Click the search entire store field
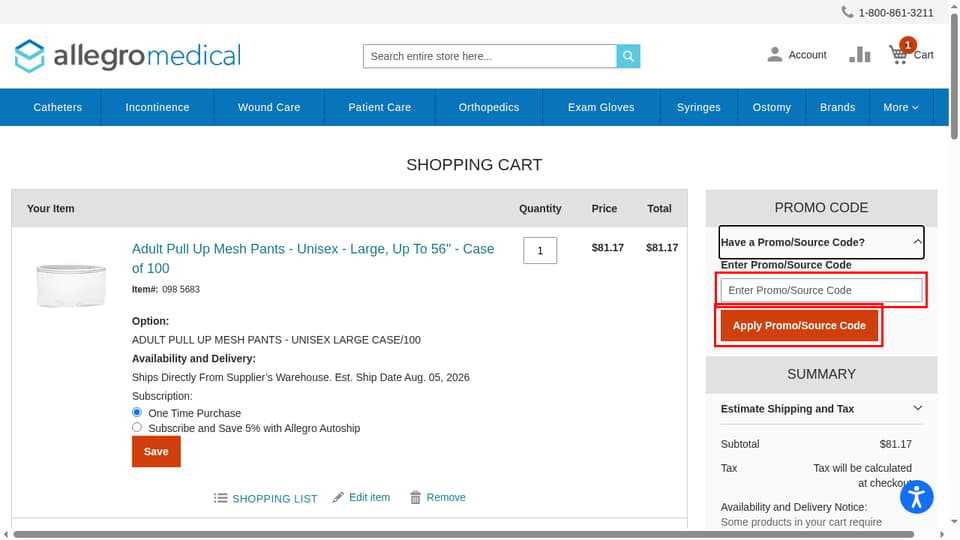The width and height of the screenshot is (960, 540). coord(490,56)
